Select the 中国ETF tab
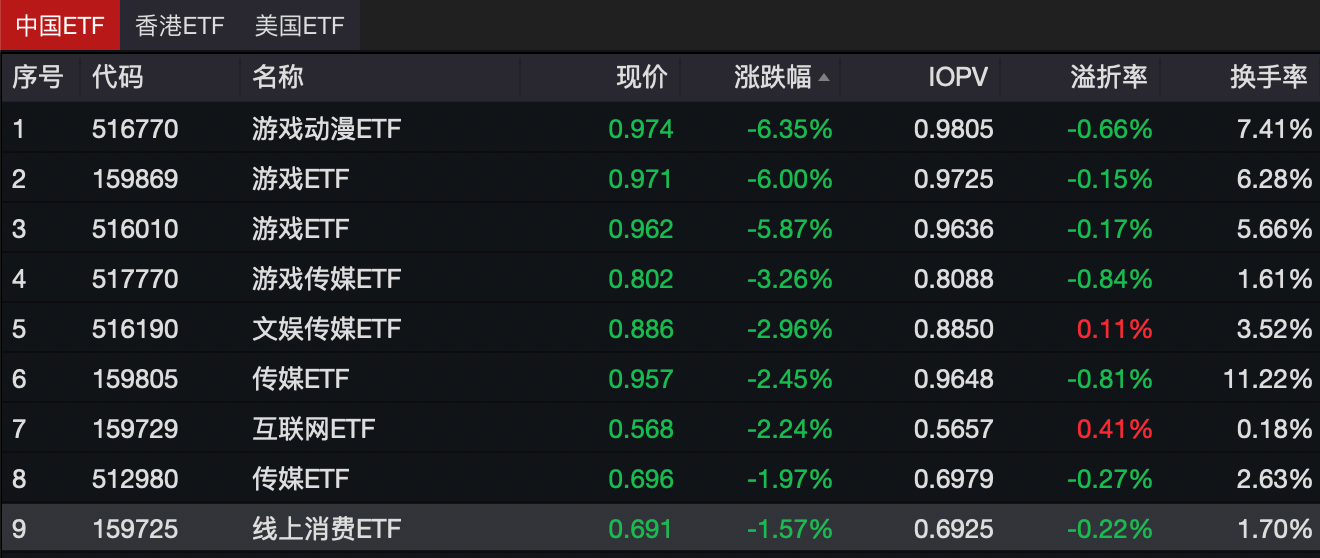 (60, 26)
